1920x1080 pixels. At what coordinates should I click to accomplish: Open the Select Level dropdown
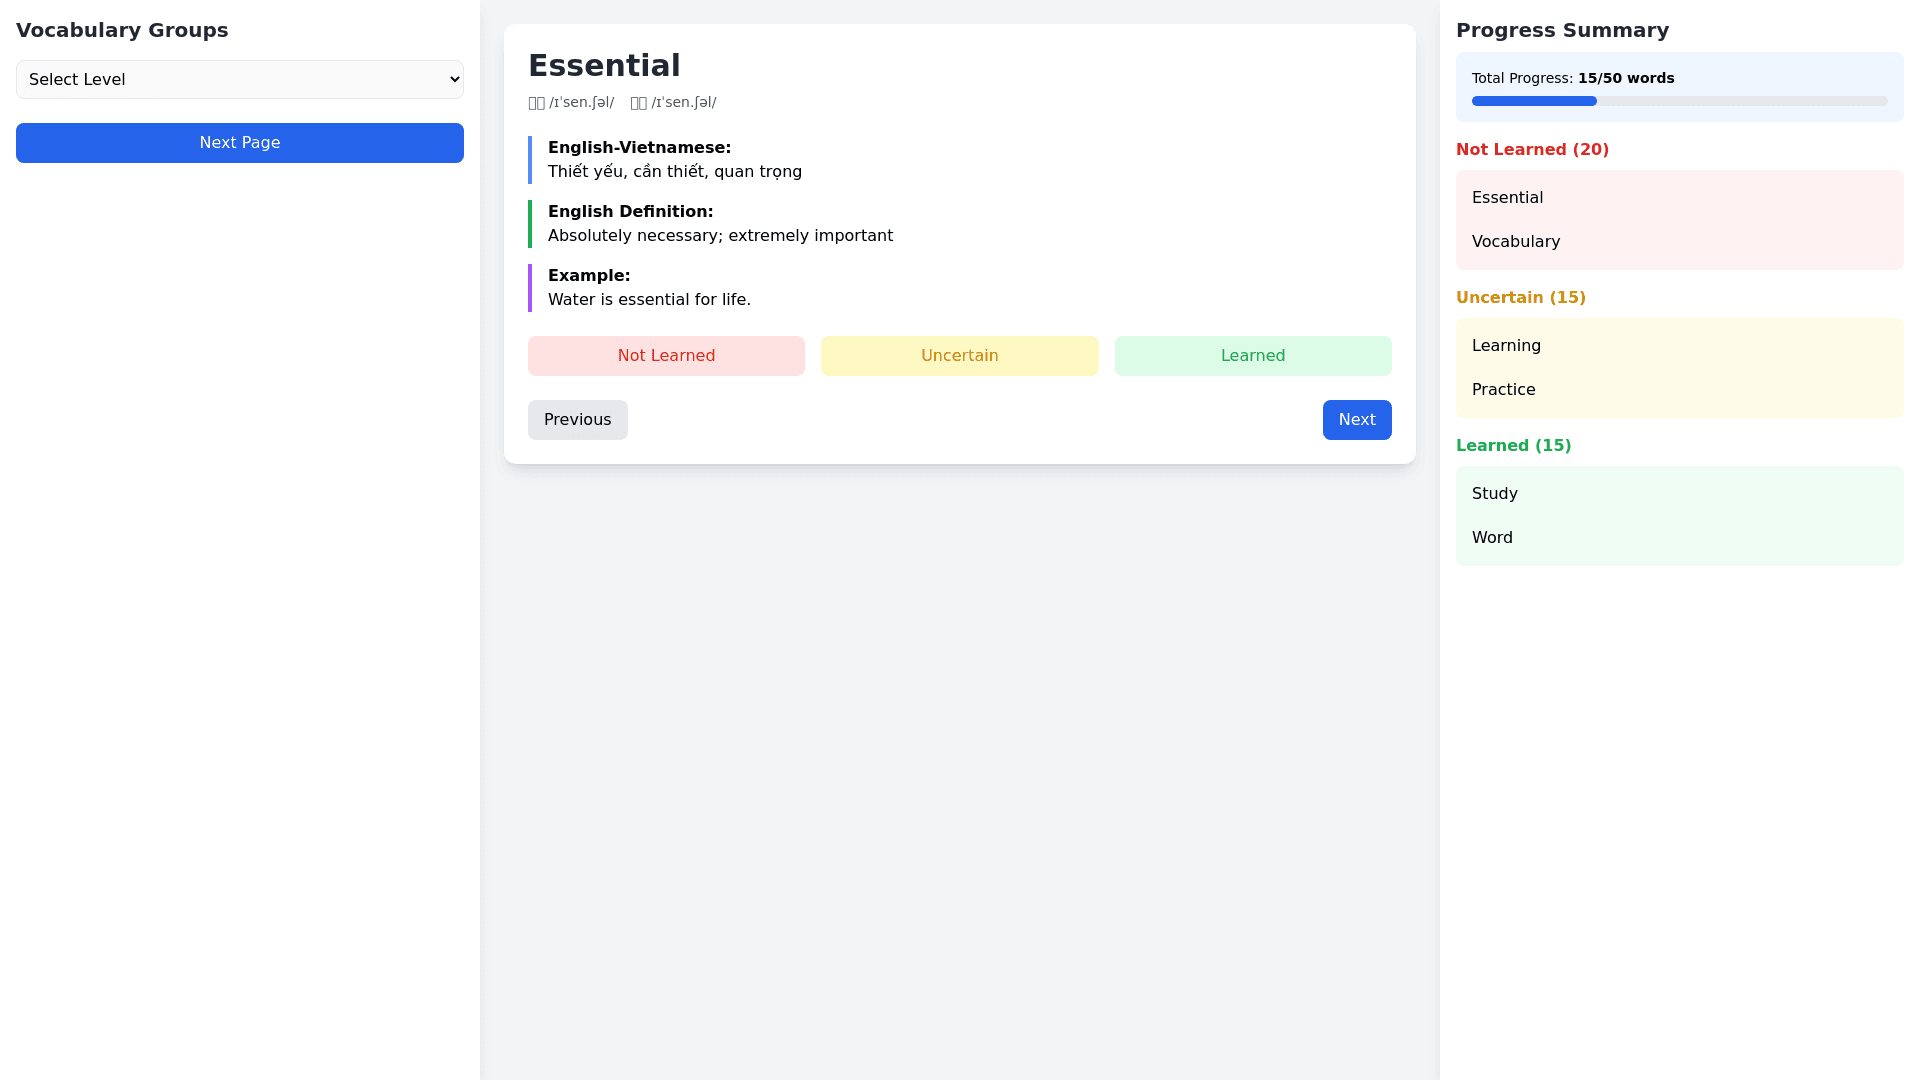(239, 79)
